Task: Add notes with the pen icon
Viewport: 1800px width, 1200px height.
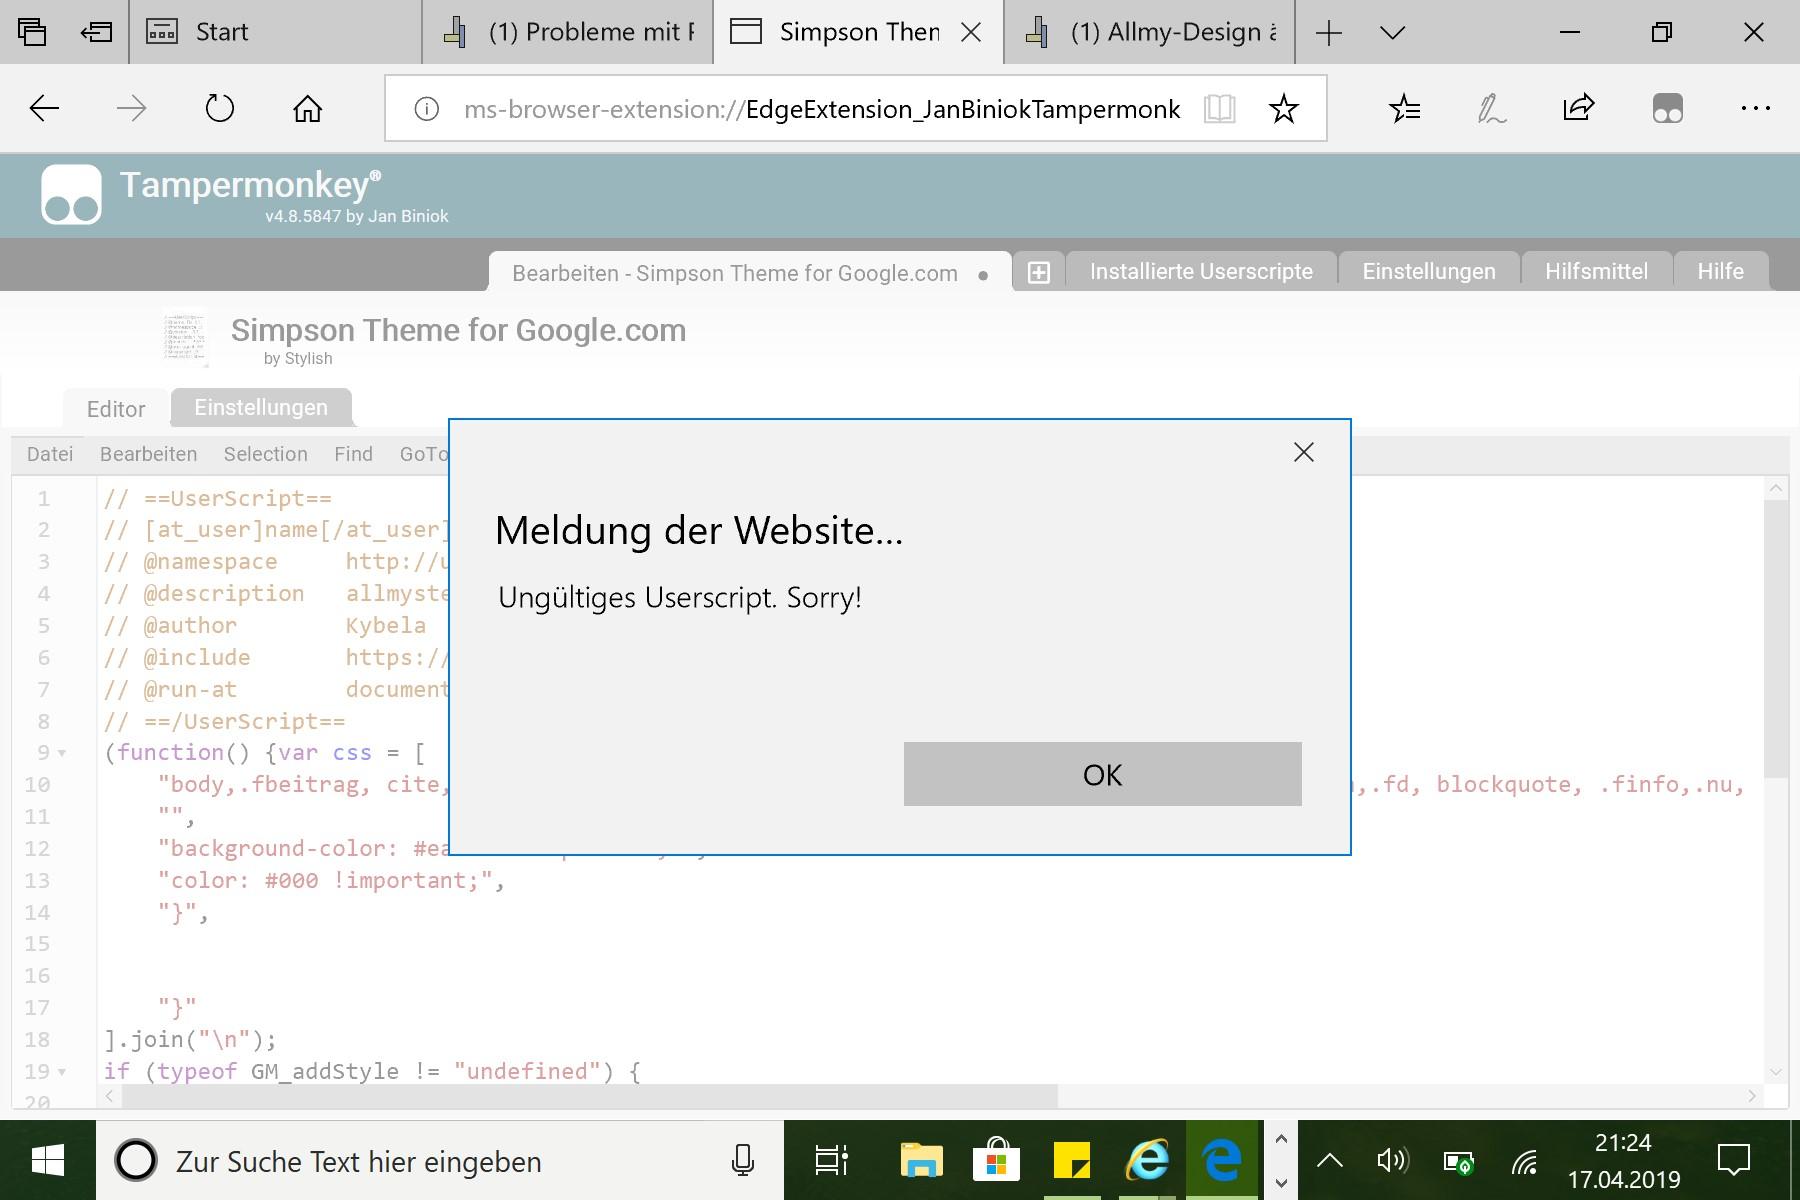Action: point(1491,108)
